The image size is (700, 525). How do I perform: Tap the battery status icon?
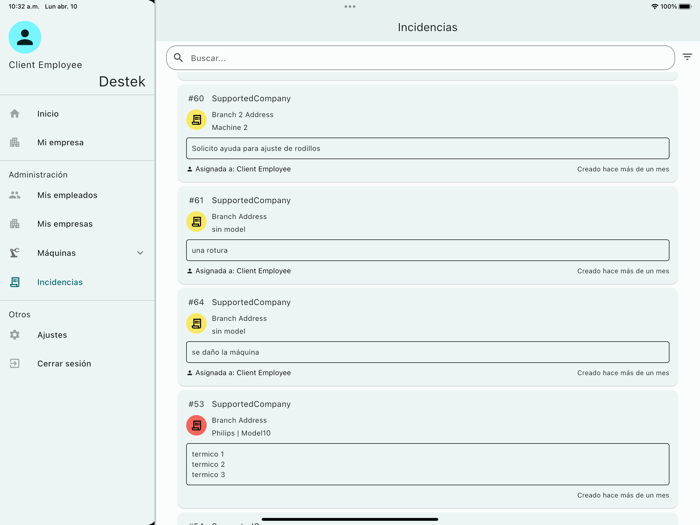(685, 6)
